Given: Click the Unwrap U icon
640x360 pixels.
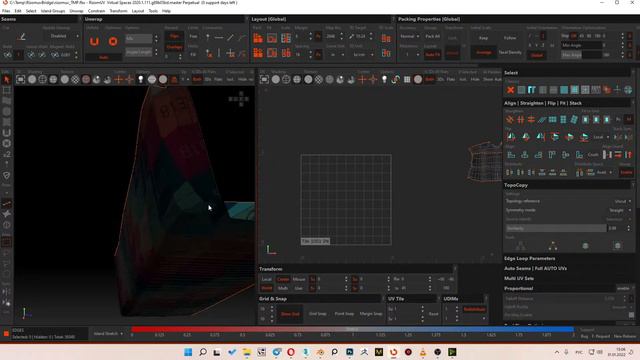Looking at the screenshot, I should coord(94,41).
